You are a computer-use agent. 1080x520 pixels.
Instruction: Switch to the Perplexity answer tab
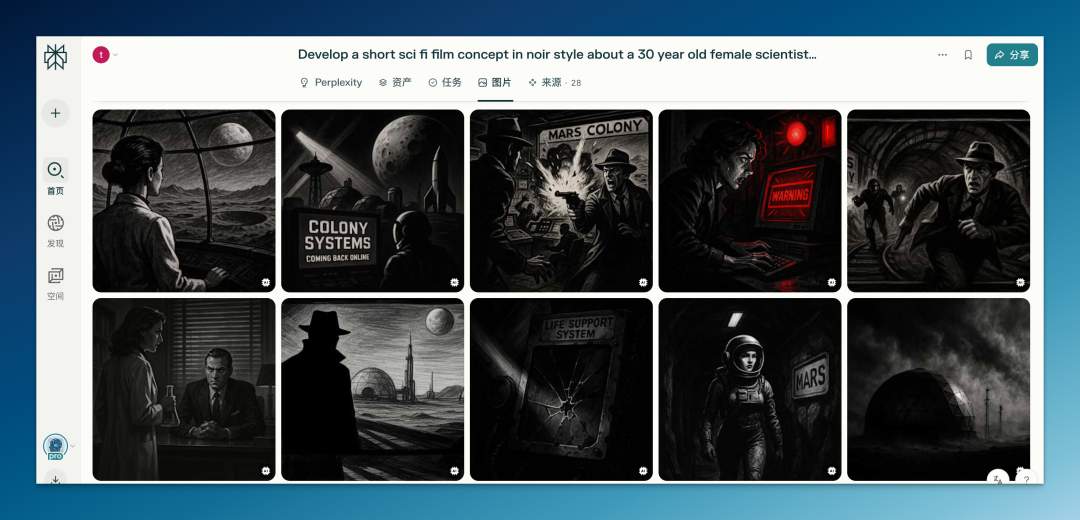click(x=331, y=83)
